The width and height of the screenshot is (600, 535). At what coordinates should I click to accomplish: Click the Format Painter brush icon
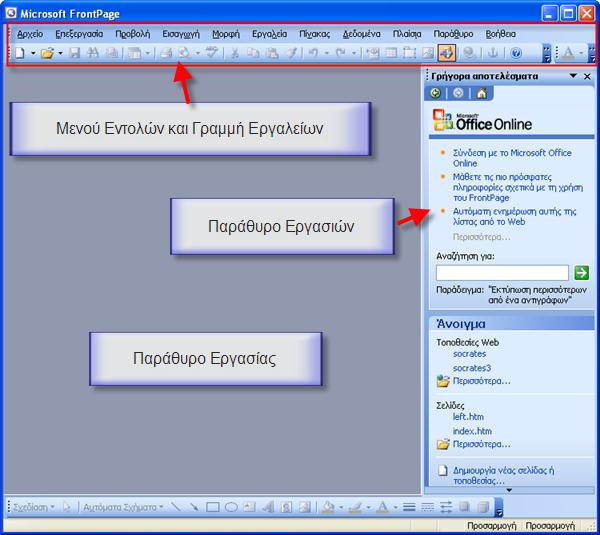click(x=291, y=53)
